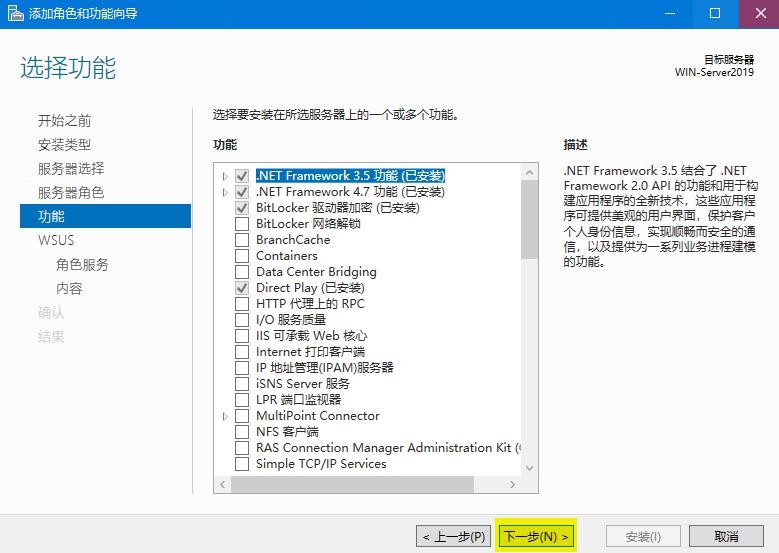Expand the .NET Framework 4.7 功能 node
The height and width of the screenshot is (553, 779).
click(225, 192)
